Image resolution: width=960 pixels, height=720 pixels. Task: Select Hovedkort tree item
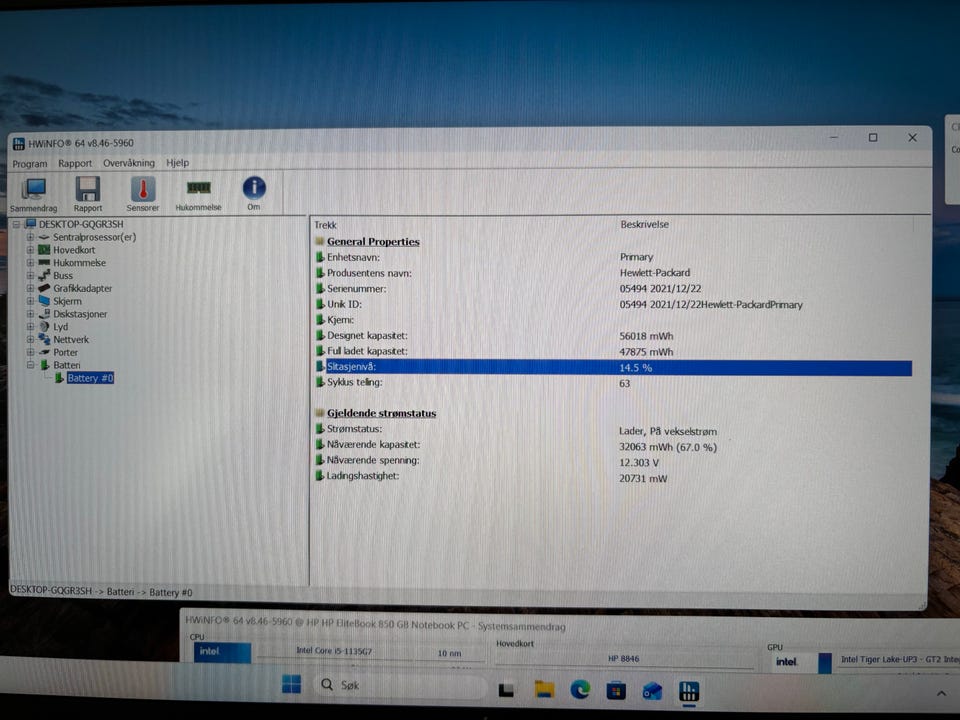(74, 250)
